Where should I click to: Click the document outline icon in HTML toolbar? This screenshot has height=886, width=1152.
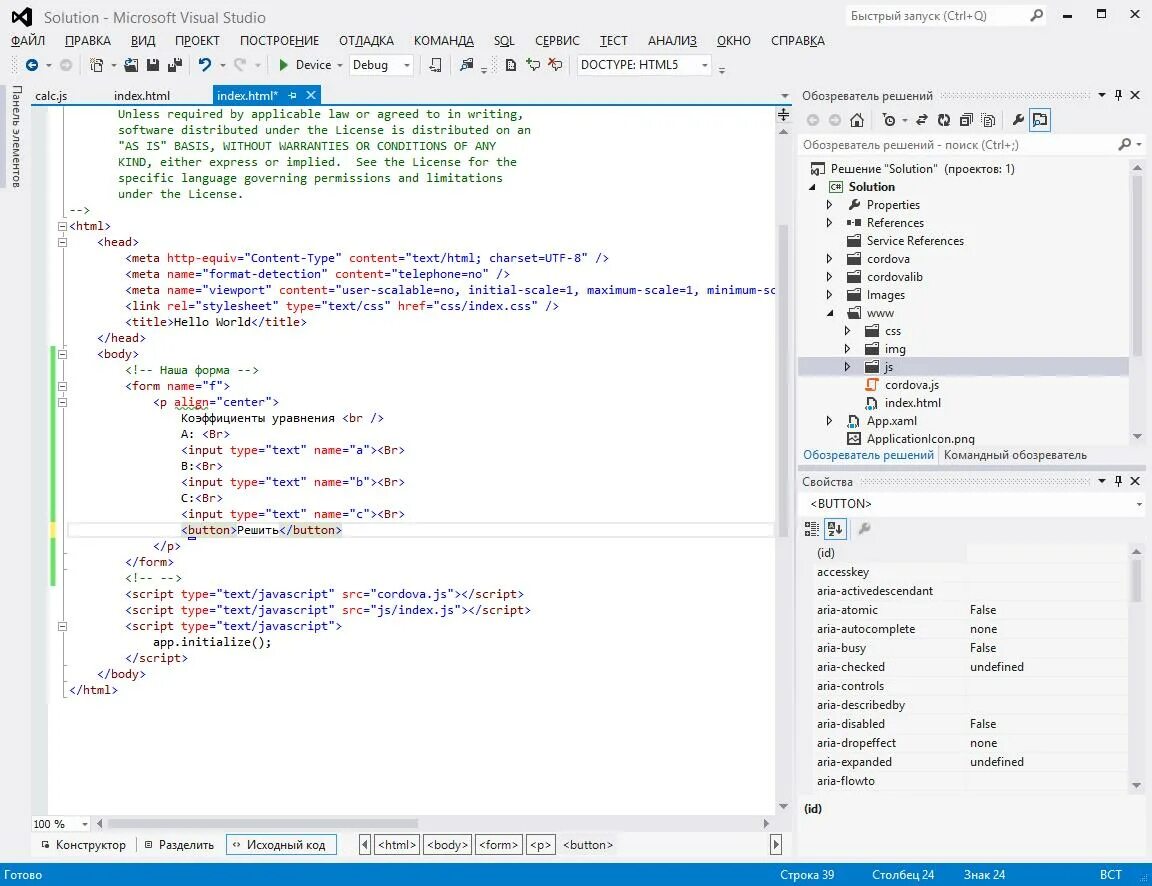point(511,65)
